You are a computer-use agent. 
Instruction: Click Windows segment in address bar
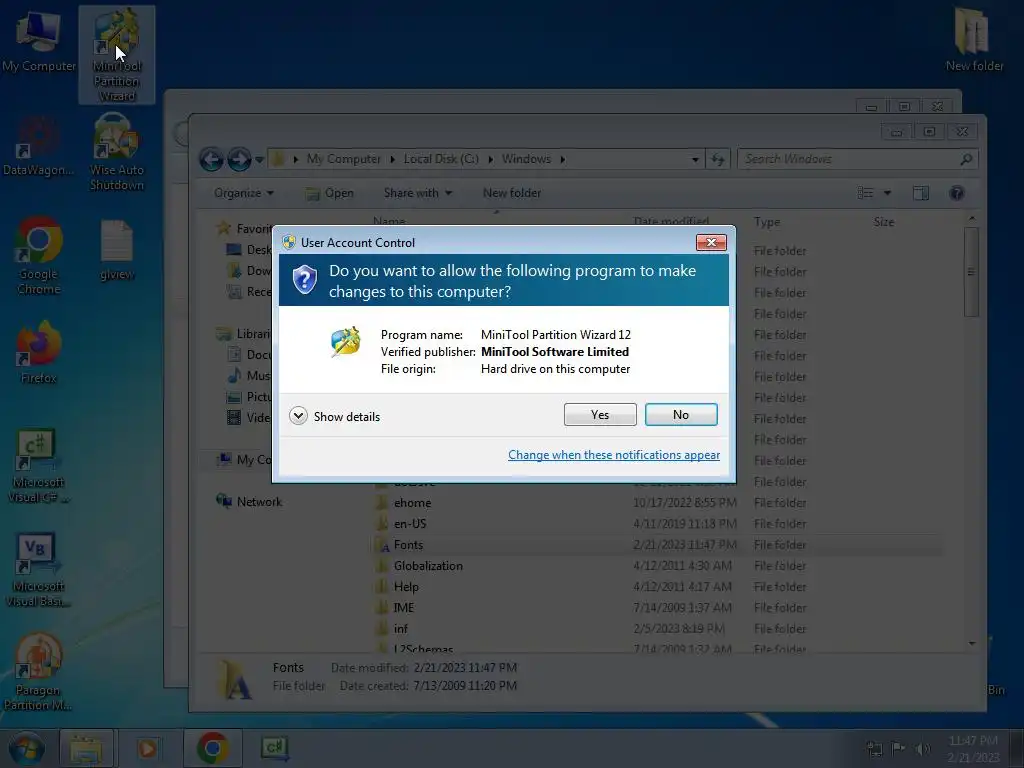pos(526,159)
